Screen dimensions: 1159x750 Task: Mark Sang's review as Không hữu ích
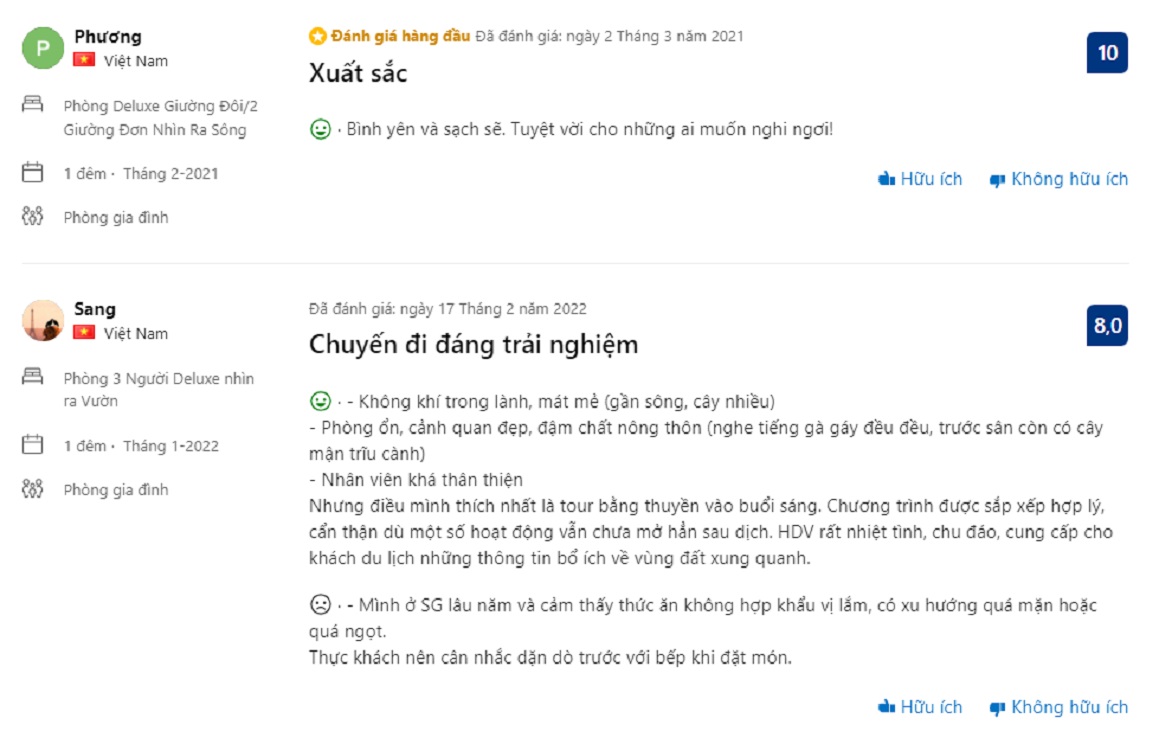pos(1058,707)
